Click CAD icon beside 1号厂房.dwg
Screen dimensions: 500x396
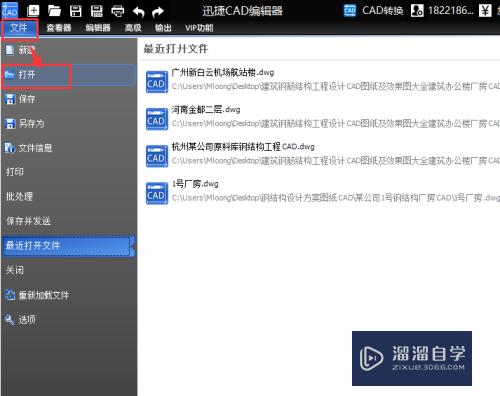point(156,193)
